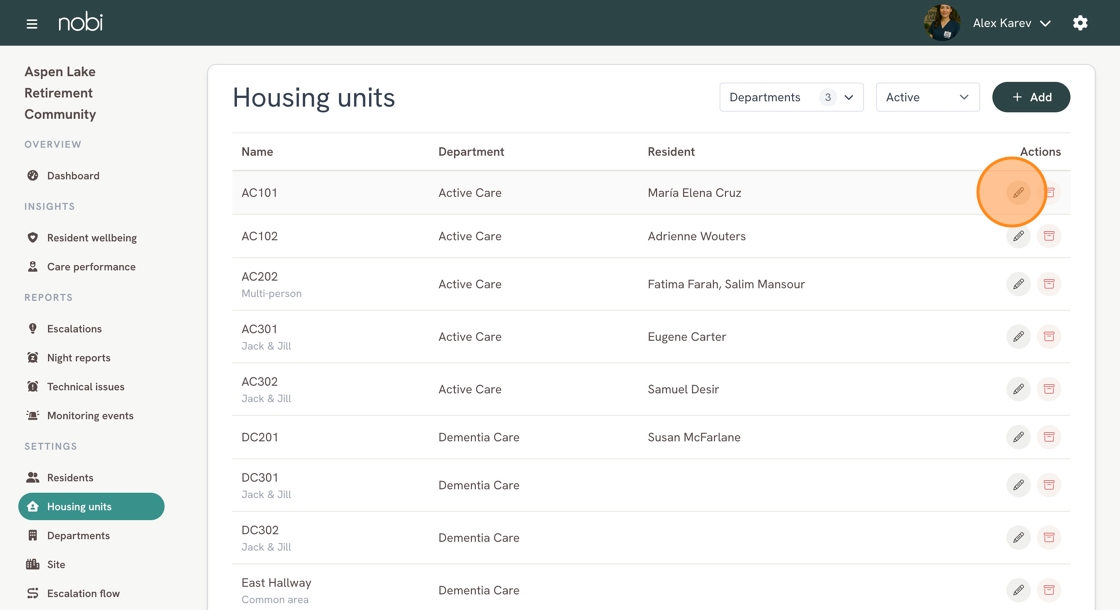
Task: Select resident Samuel Desir
Action: pyautogui.click(x=684, y=389)
